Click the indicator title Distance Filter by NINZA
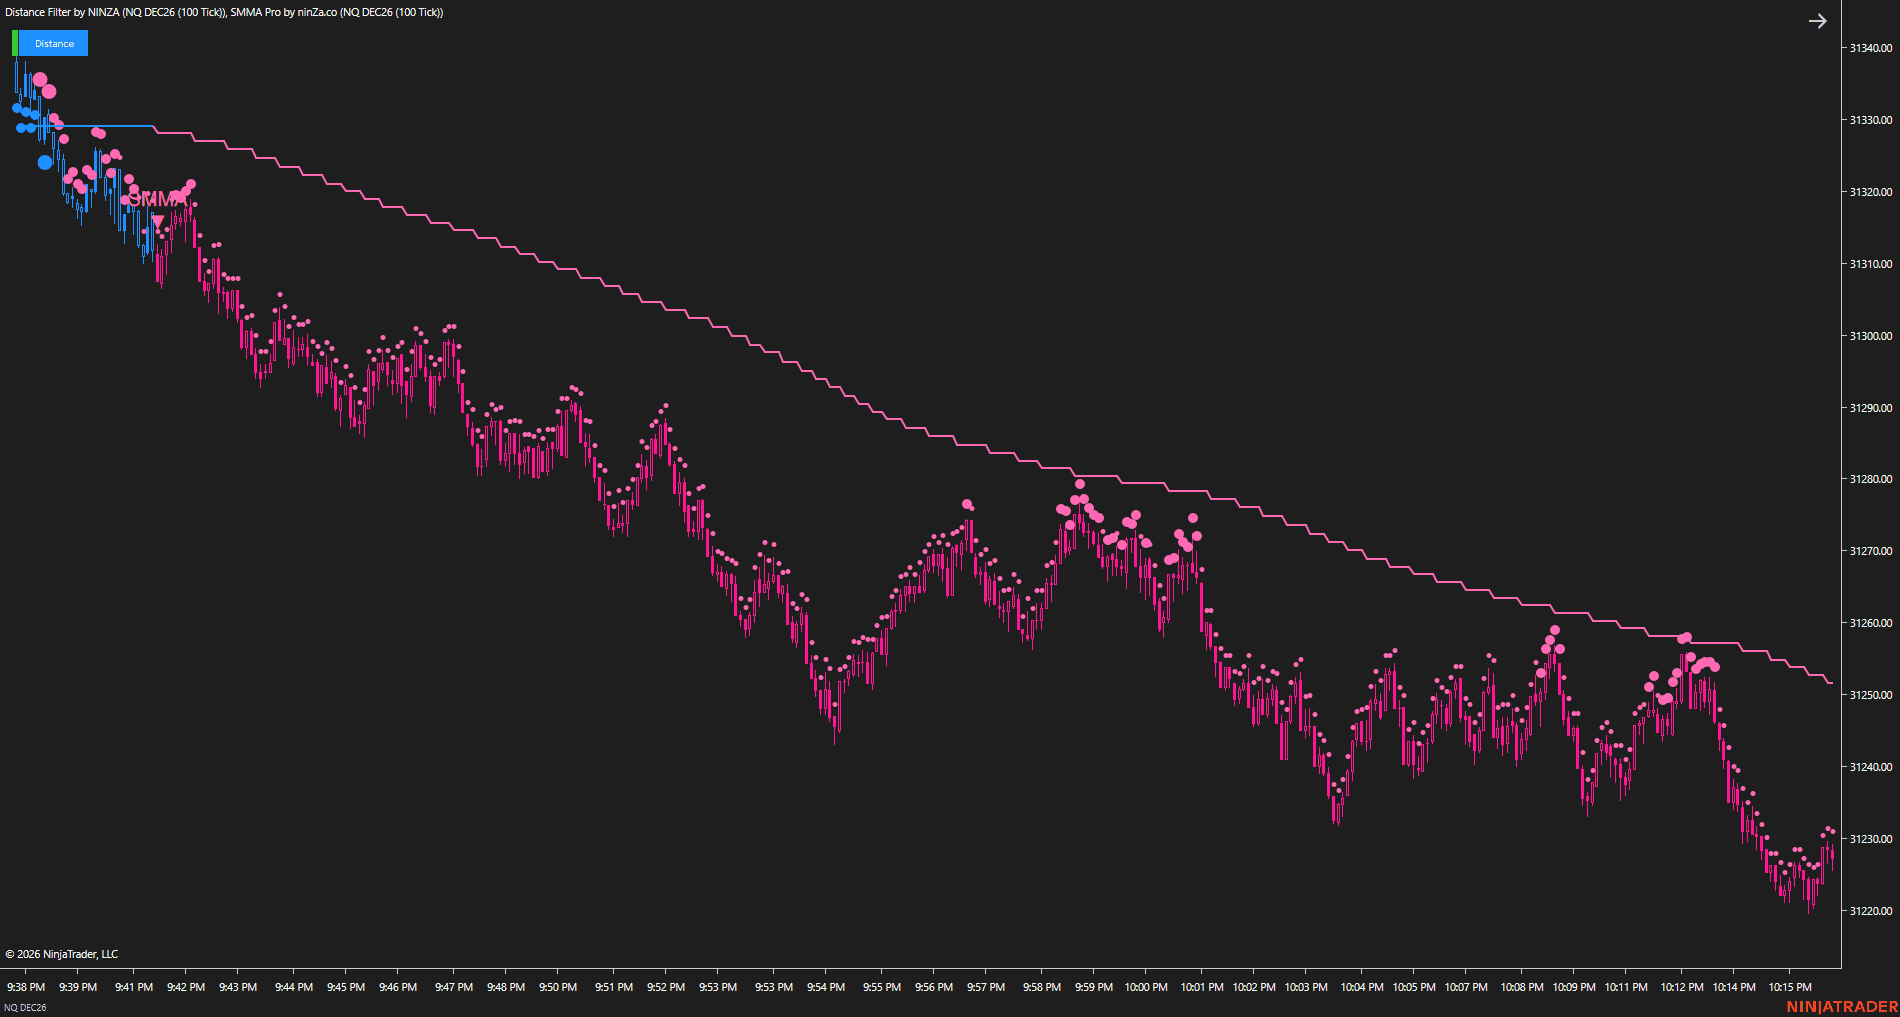The width and height of the screenshot is (1900, 1017). point(62,12)
